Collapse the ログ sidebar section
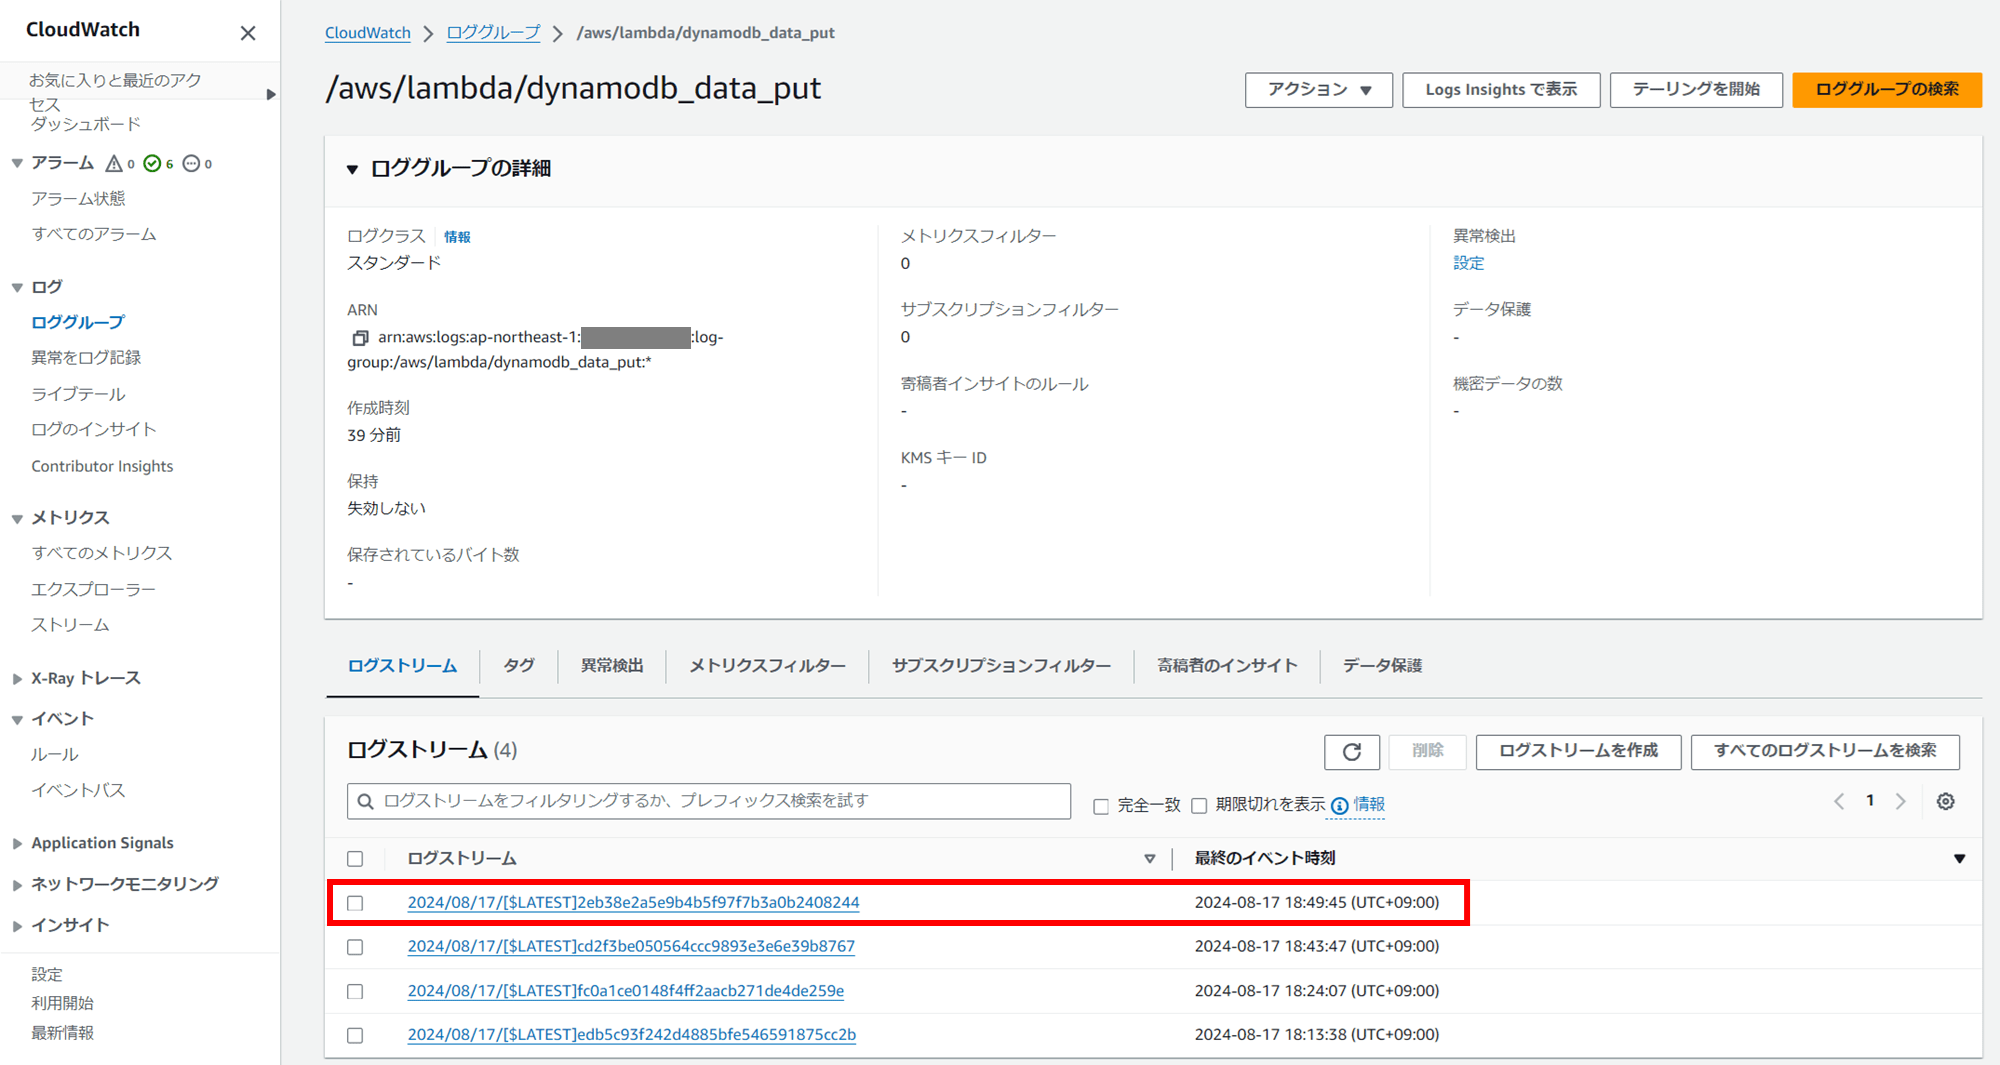The width and height of the screenshot is (2000, 1065). pos(17,287)
